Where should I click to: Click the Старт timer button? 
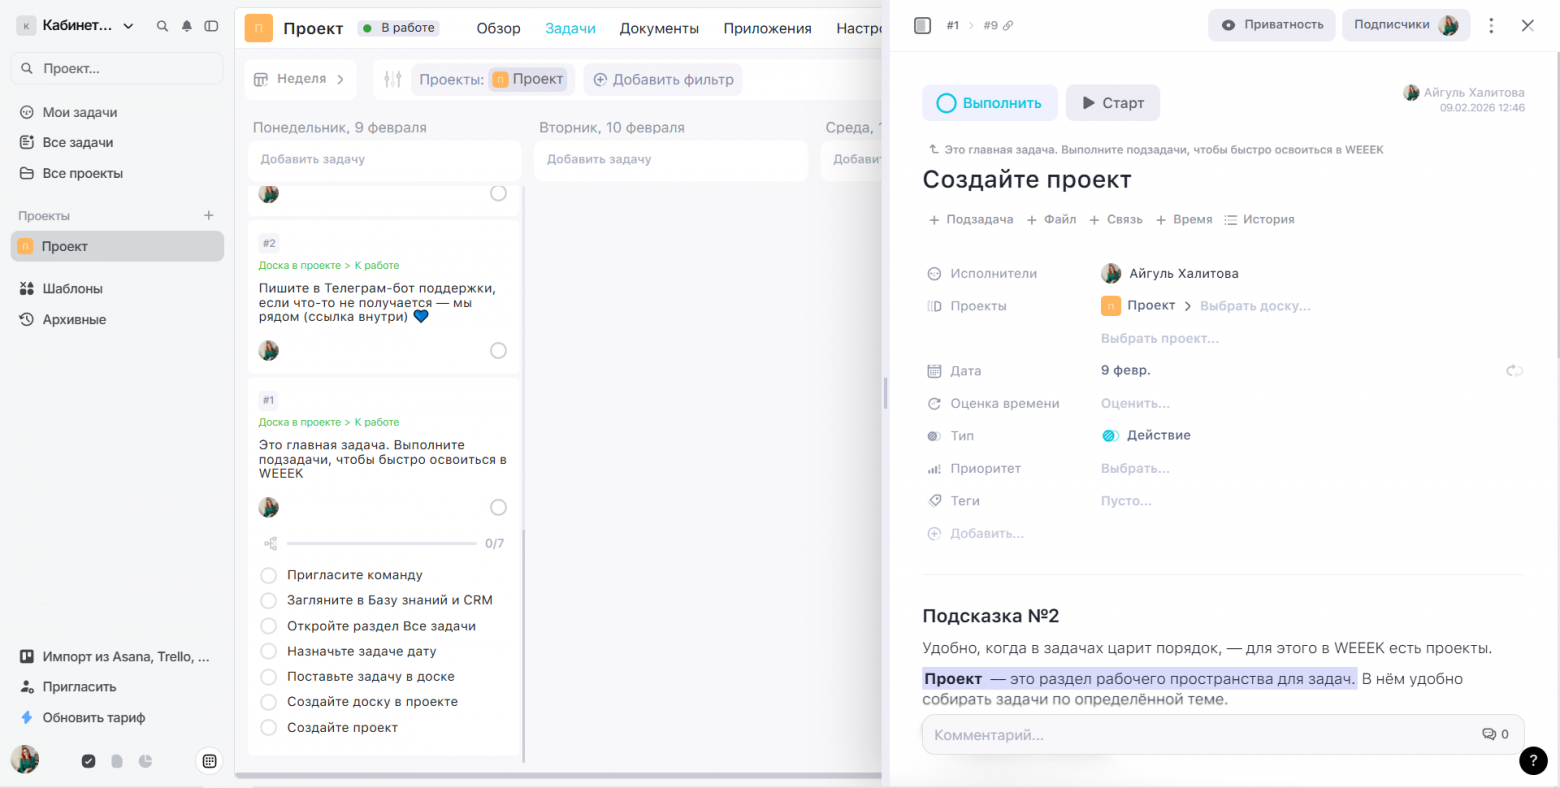(1112, 103)
